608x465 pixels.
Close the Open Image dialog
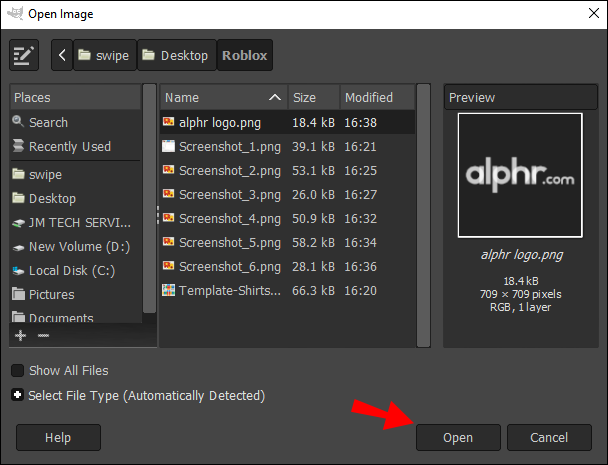point(594,14)
